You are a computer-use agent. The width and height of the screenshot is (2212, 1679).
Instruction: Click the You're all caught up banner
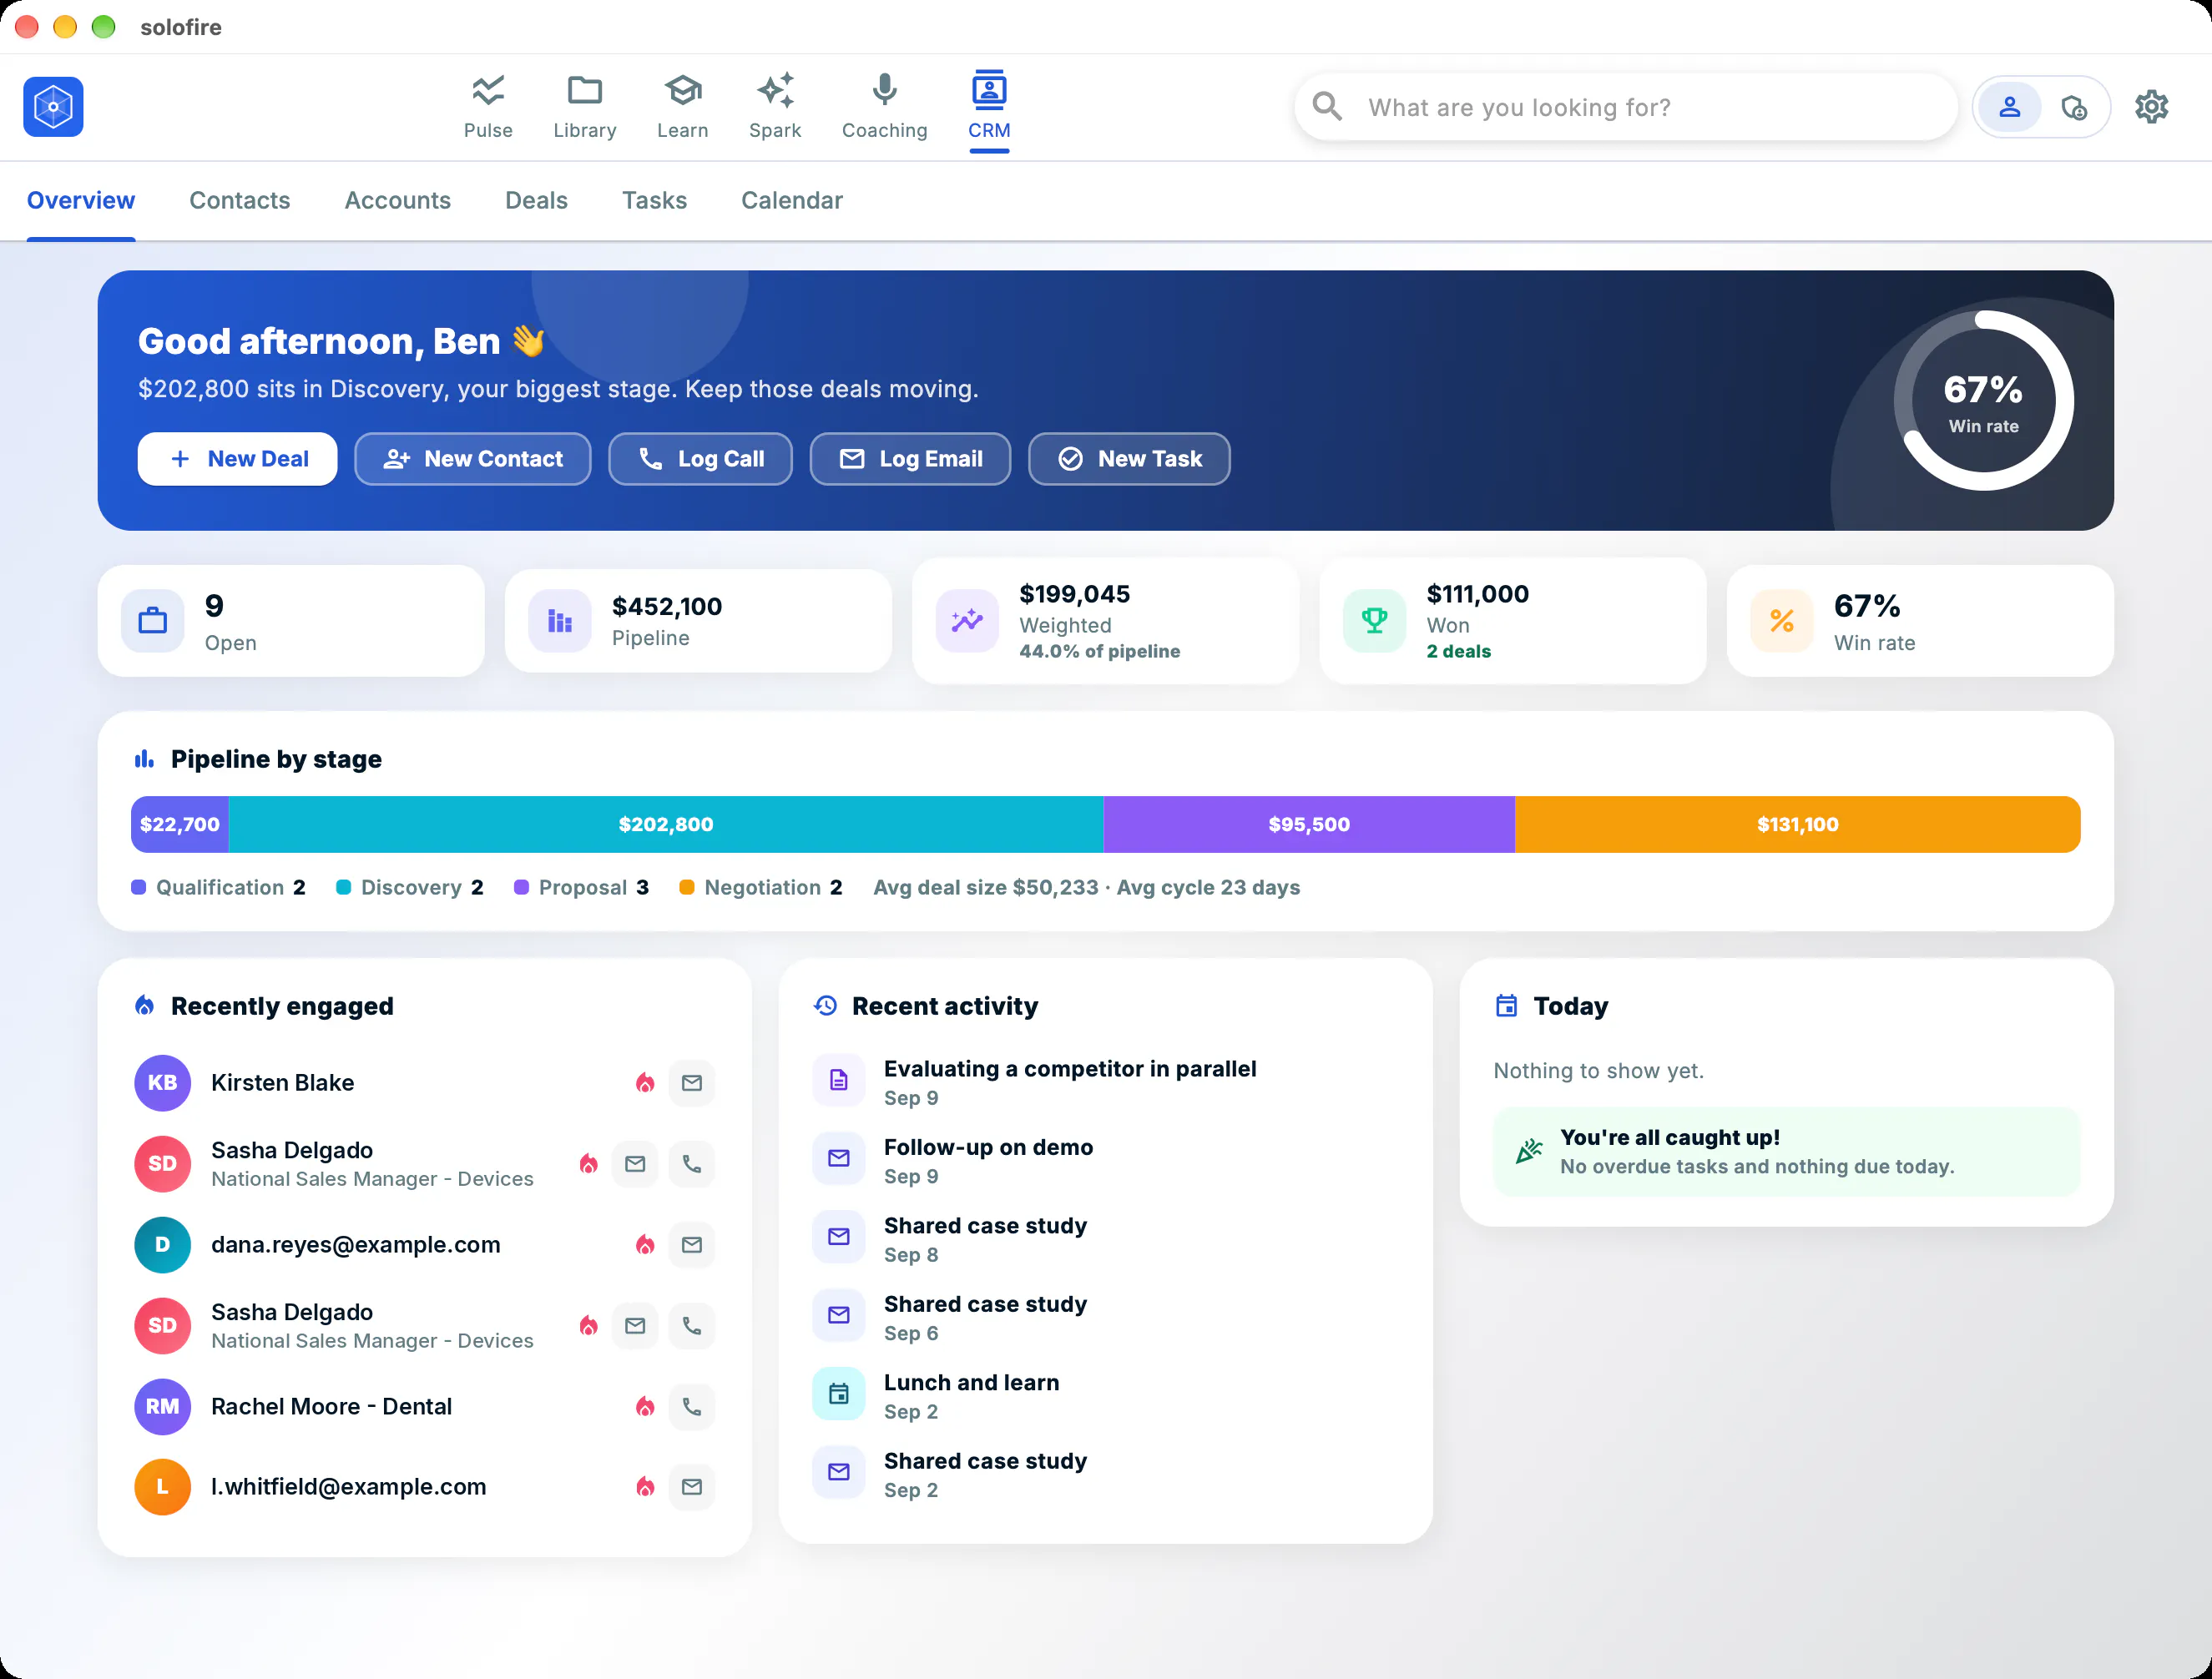[x=1786, y=1152]
